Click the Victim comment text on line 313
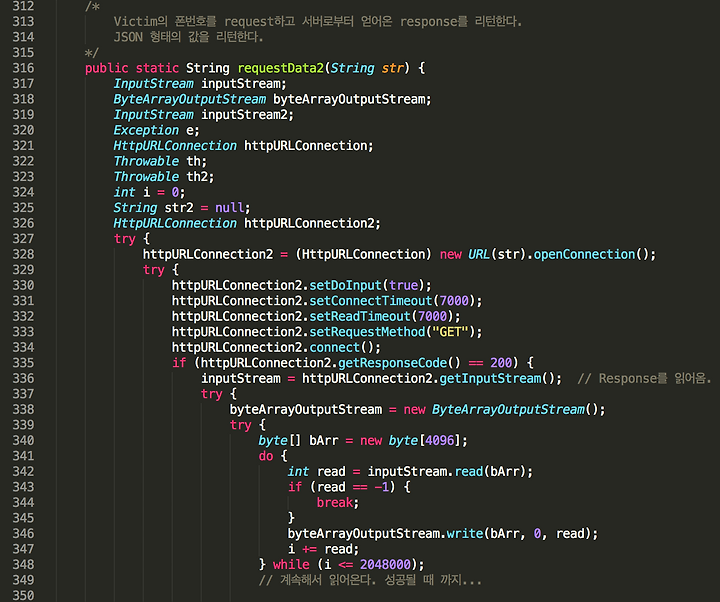 (x=318, y=22)
